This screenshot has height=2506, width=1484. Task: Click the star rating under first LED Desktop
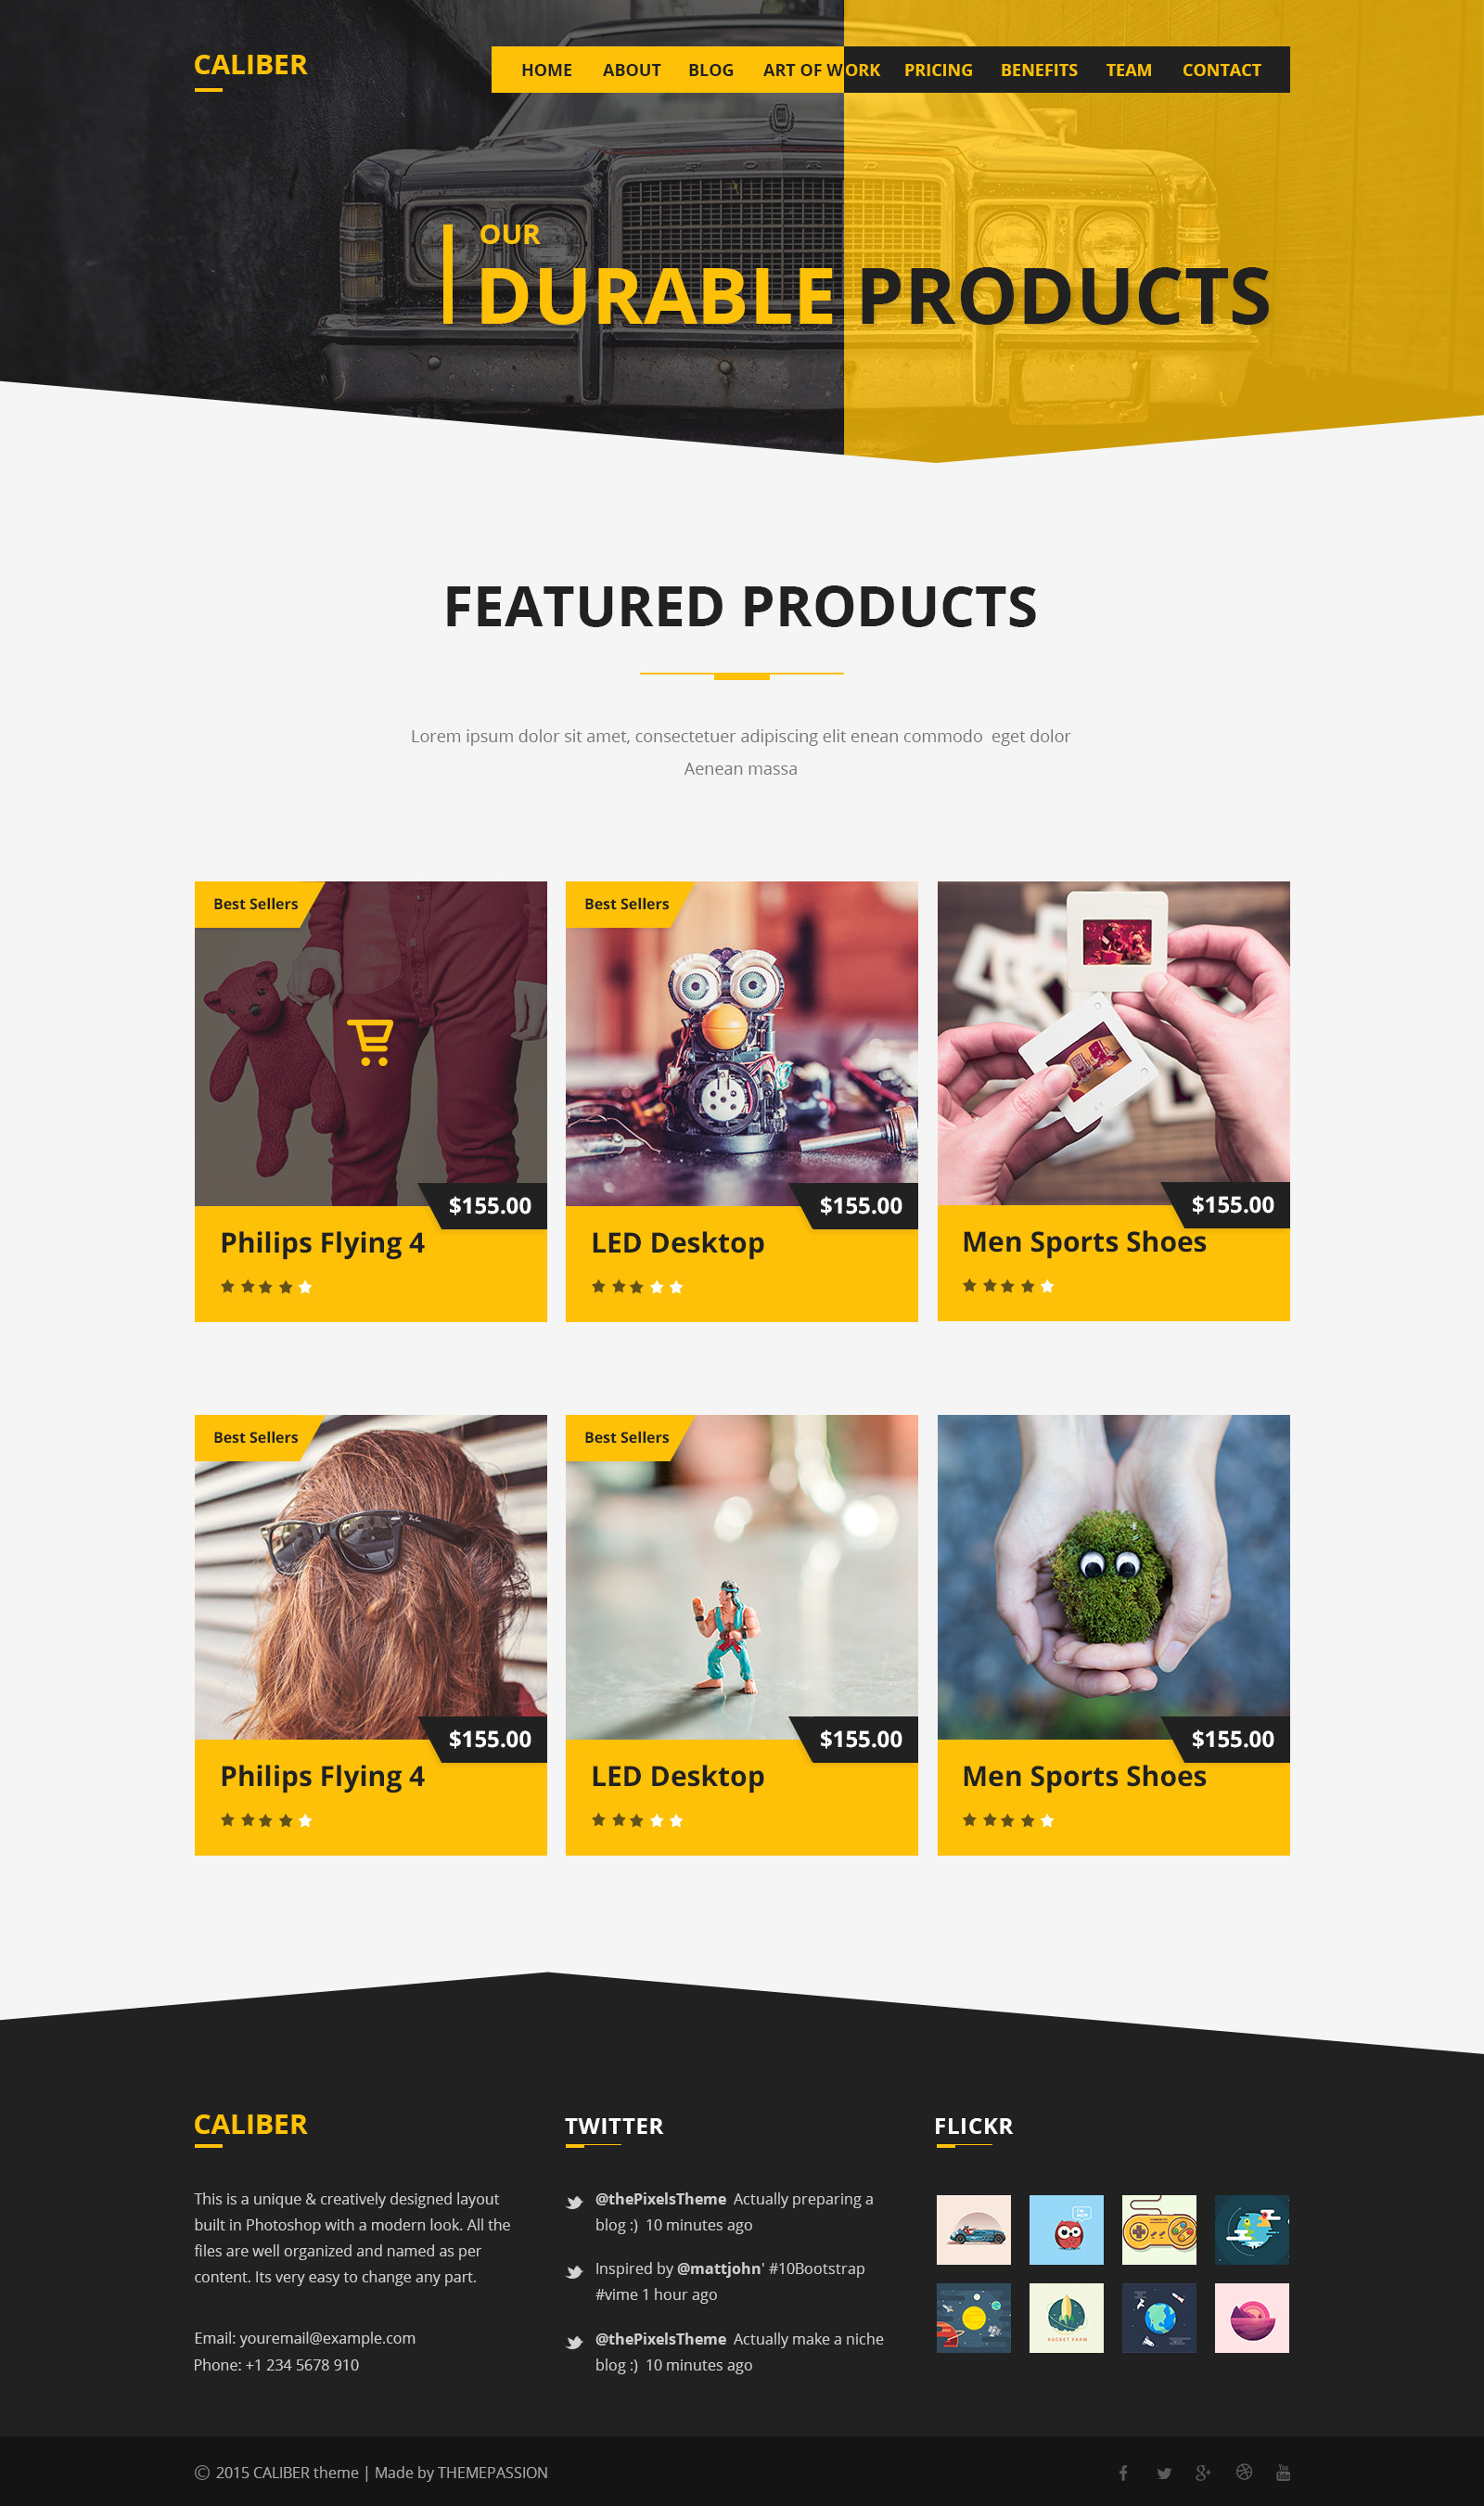pyautogui.click(x=637, y=1287)
